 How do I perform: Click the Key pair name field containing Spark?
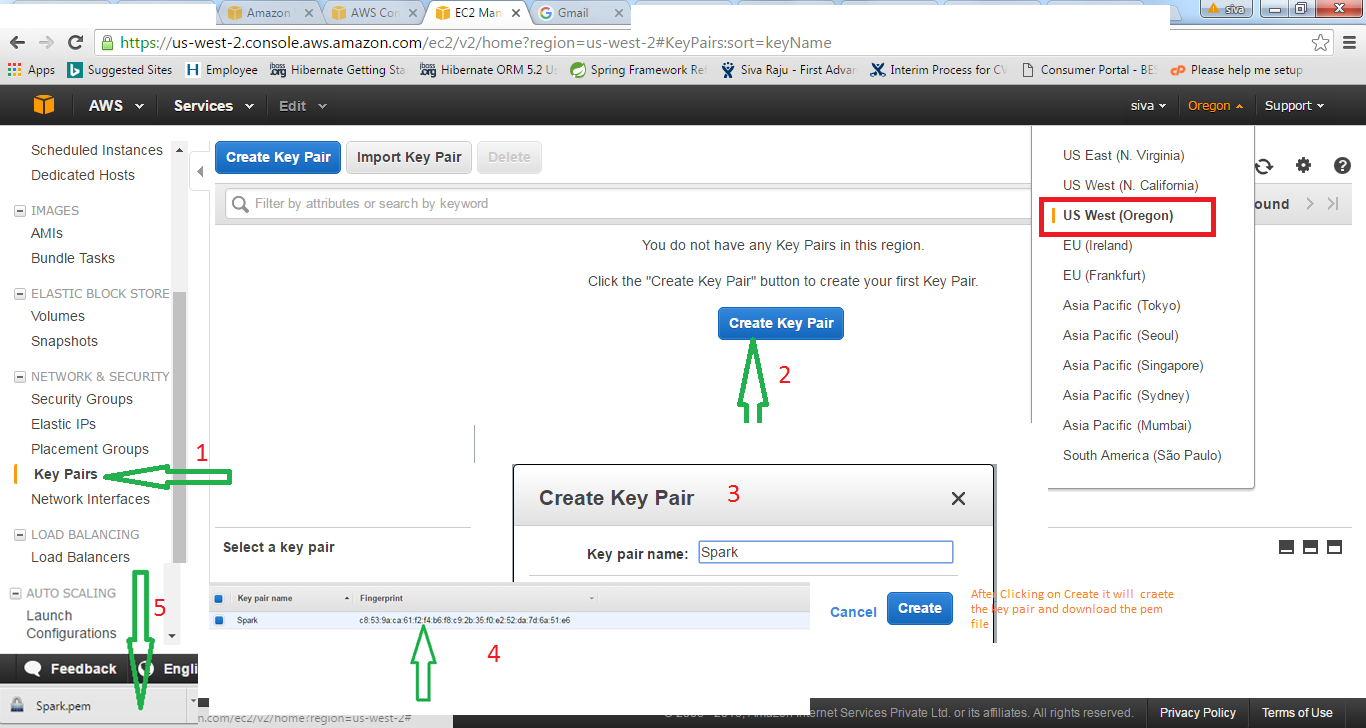click(825, 551)
